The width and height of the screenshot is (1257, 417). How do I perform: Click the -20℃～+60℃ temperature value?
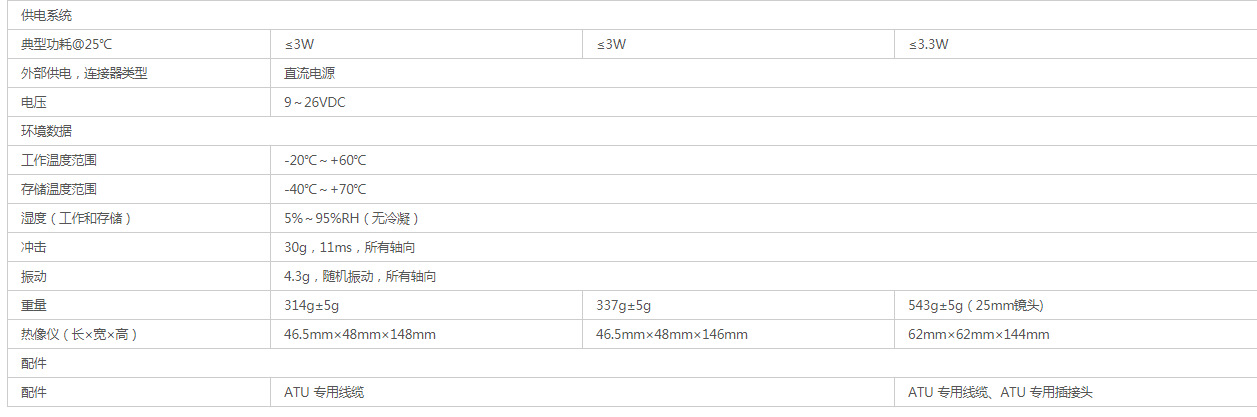[x=325, y=160]
